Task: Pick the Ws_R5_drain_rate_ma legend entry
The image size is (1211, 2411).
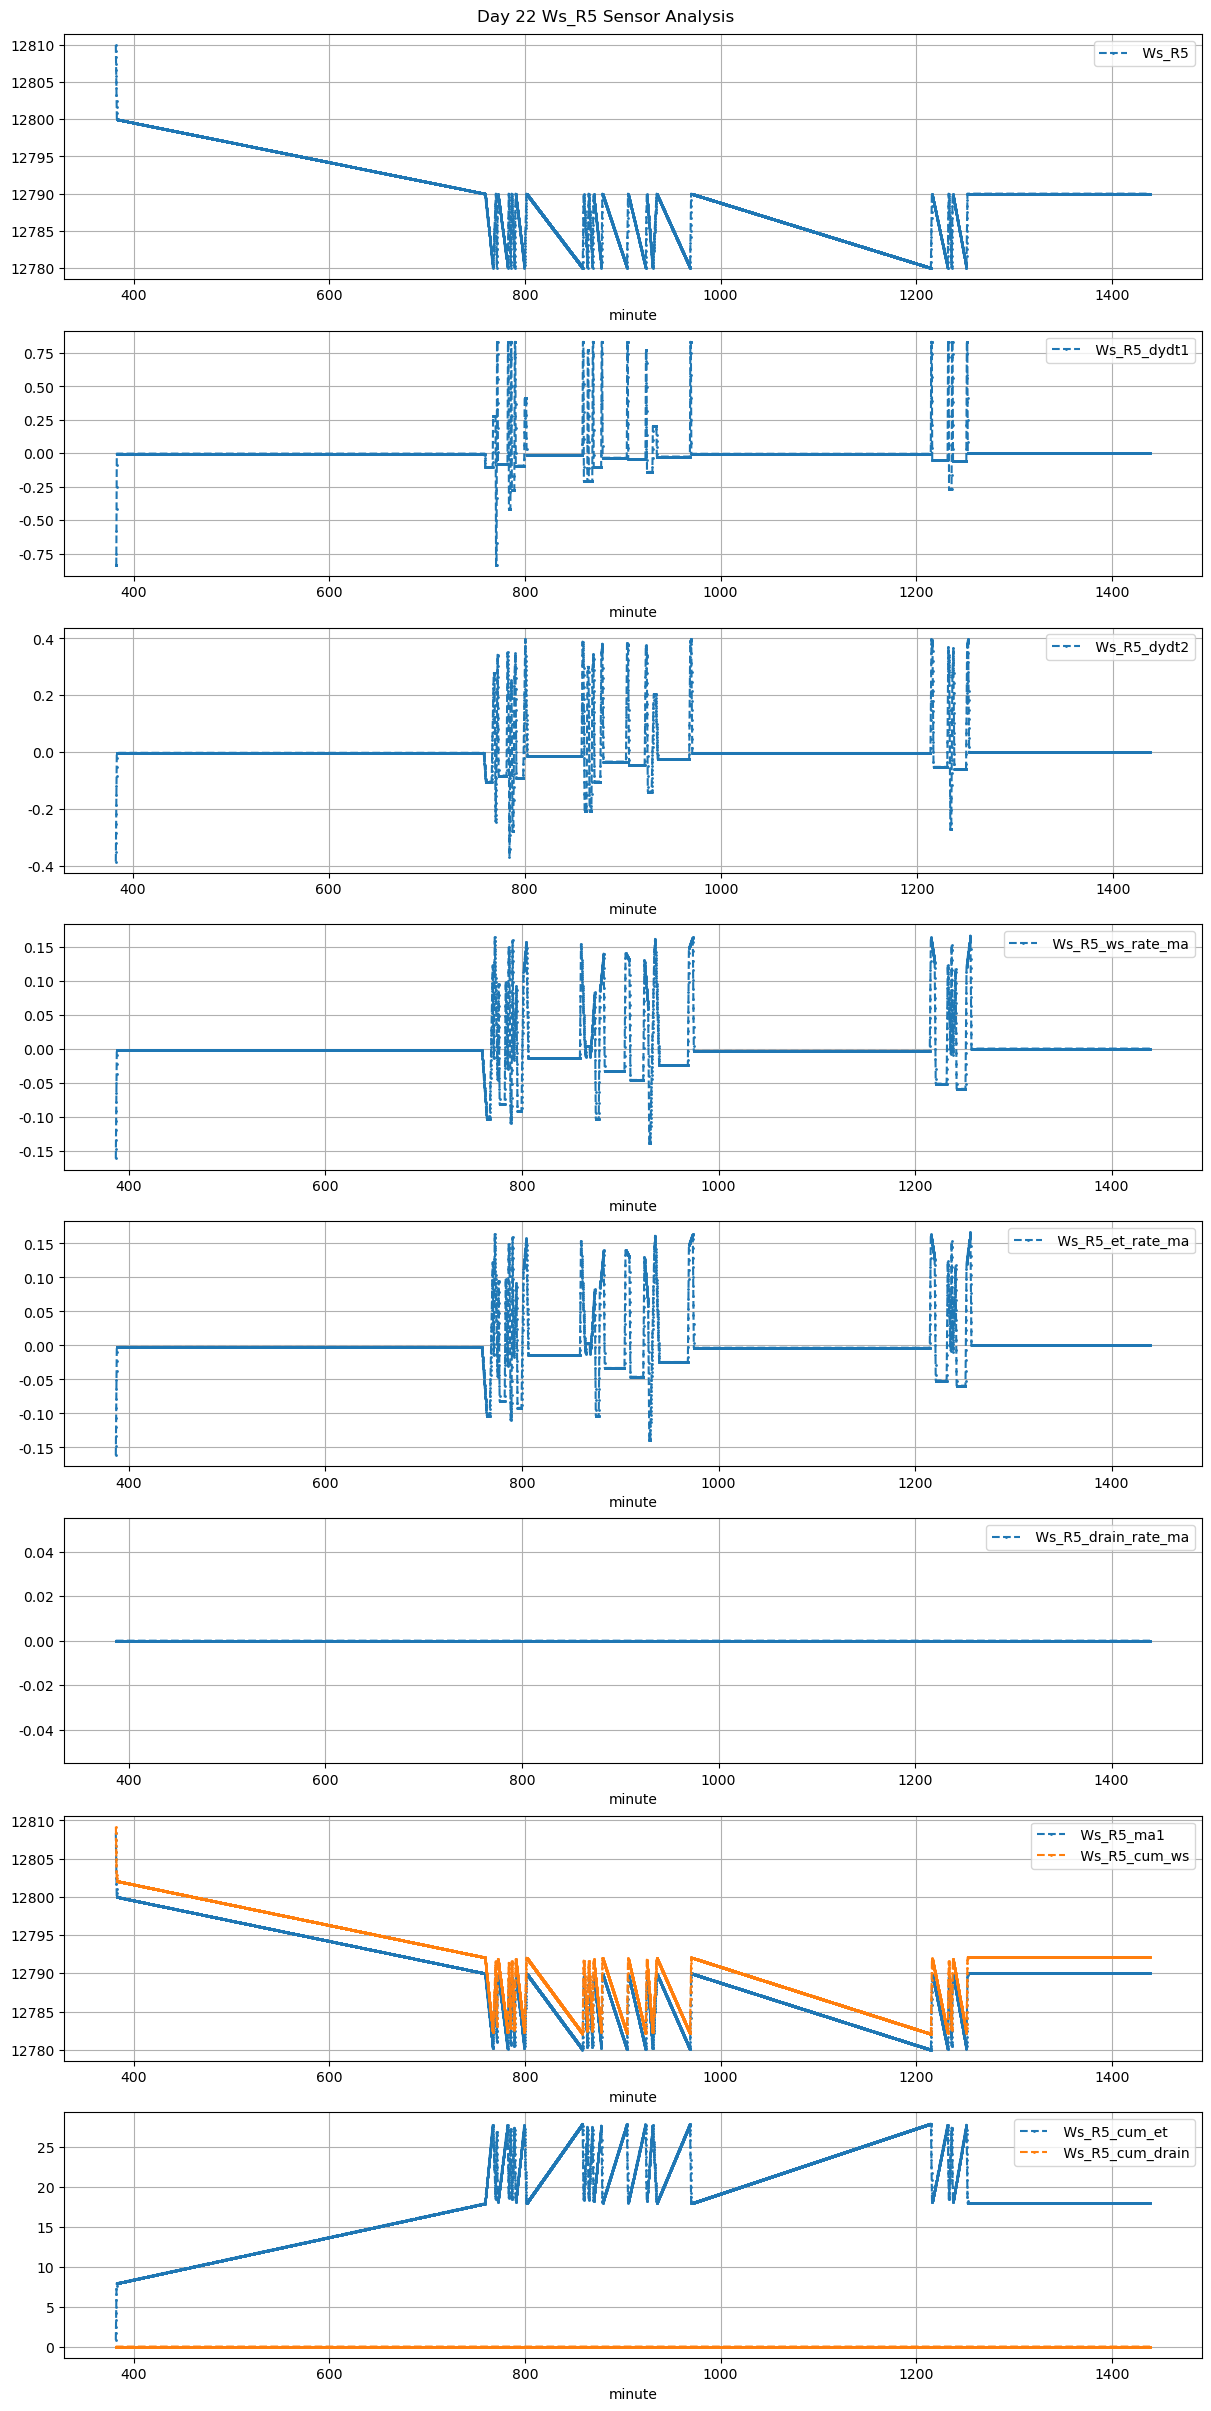Action: pyautogui.click(x=1111, y=1537)
